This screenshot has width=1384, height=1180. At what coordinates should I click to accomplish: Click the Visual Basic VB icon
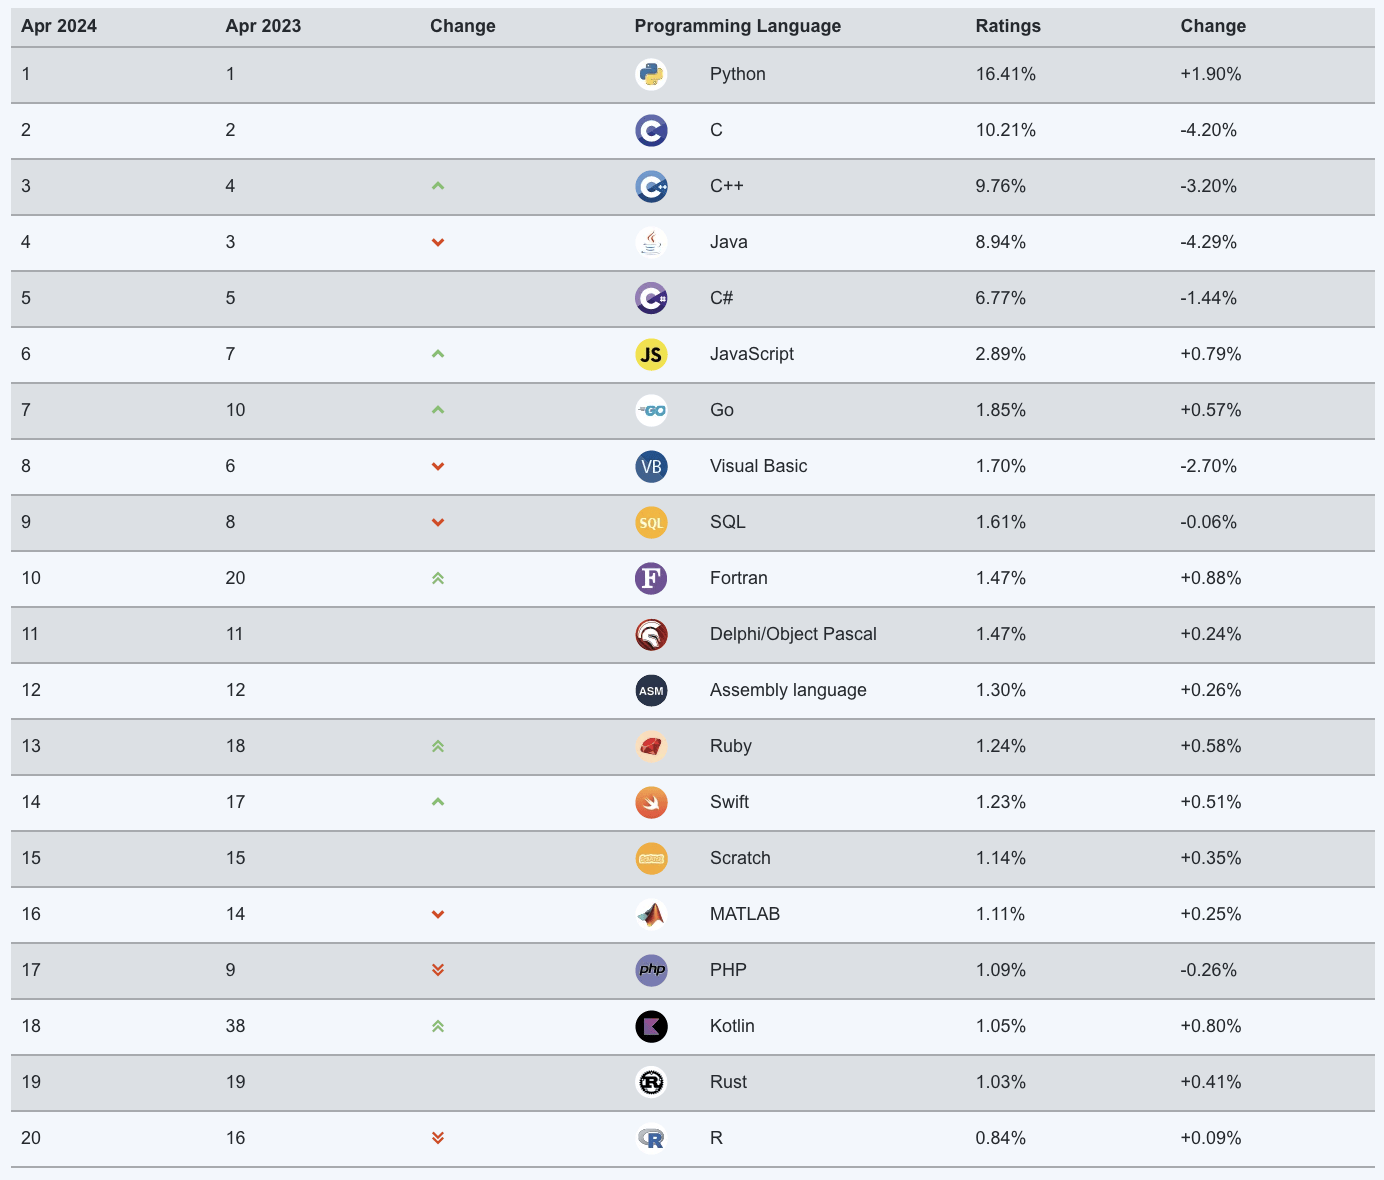[651, 466]
